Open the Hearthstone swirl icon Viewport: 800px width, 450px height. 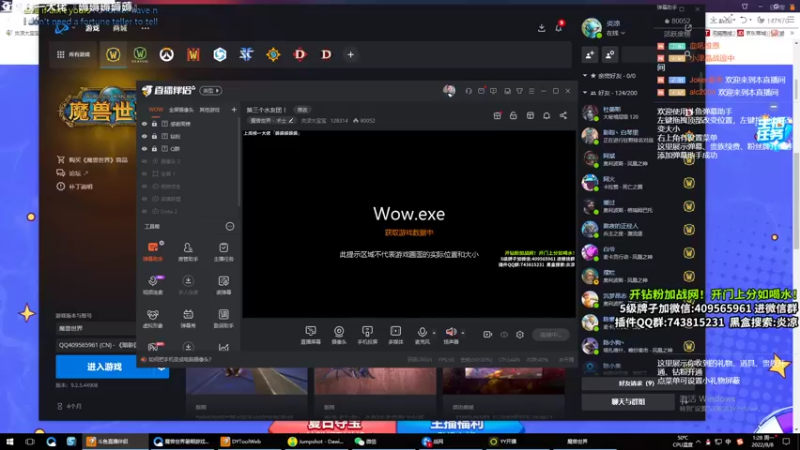pyautogui.click(x=273, y=54)
